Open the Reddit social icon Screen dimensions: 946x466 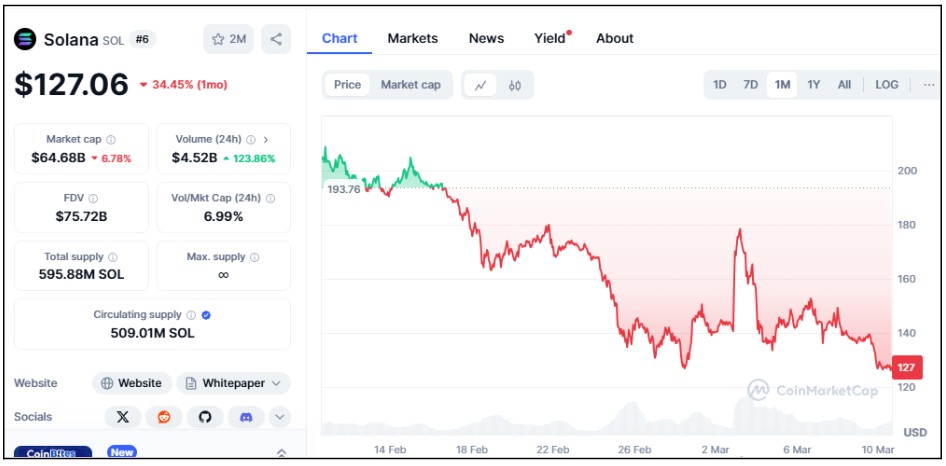coord(164,417)
